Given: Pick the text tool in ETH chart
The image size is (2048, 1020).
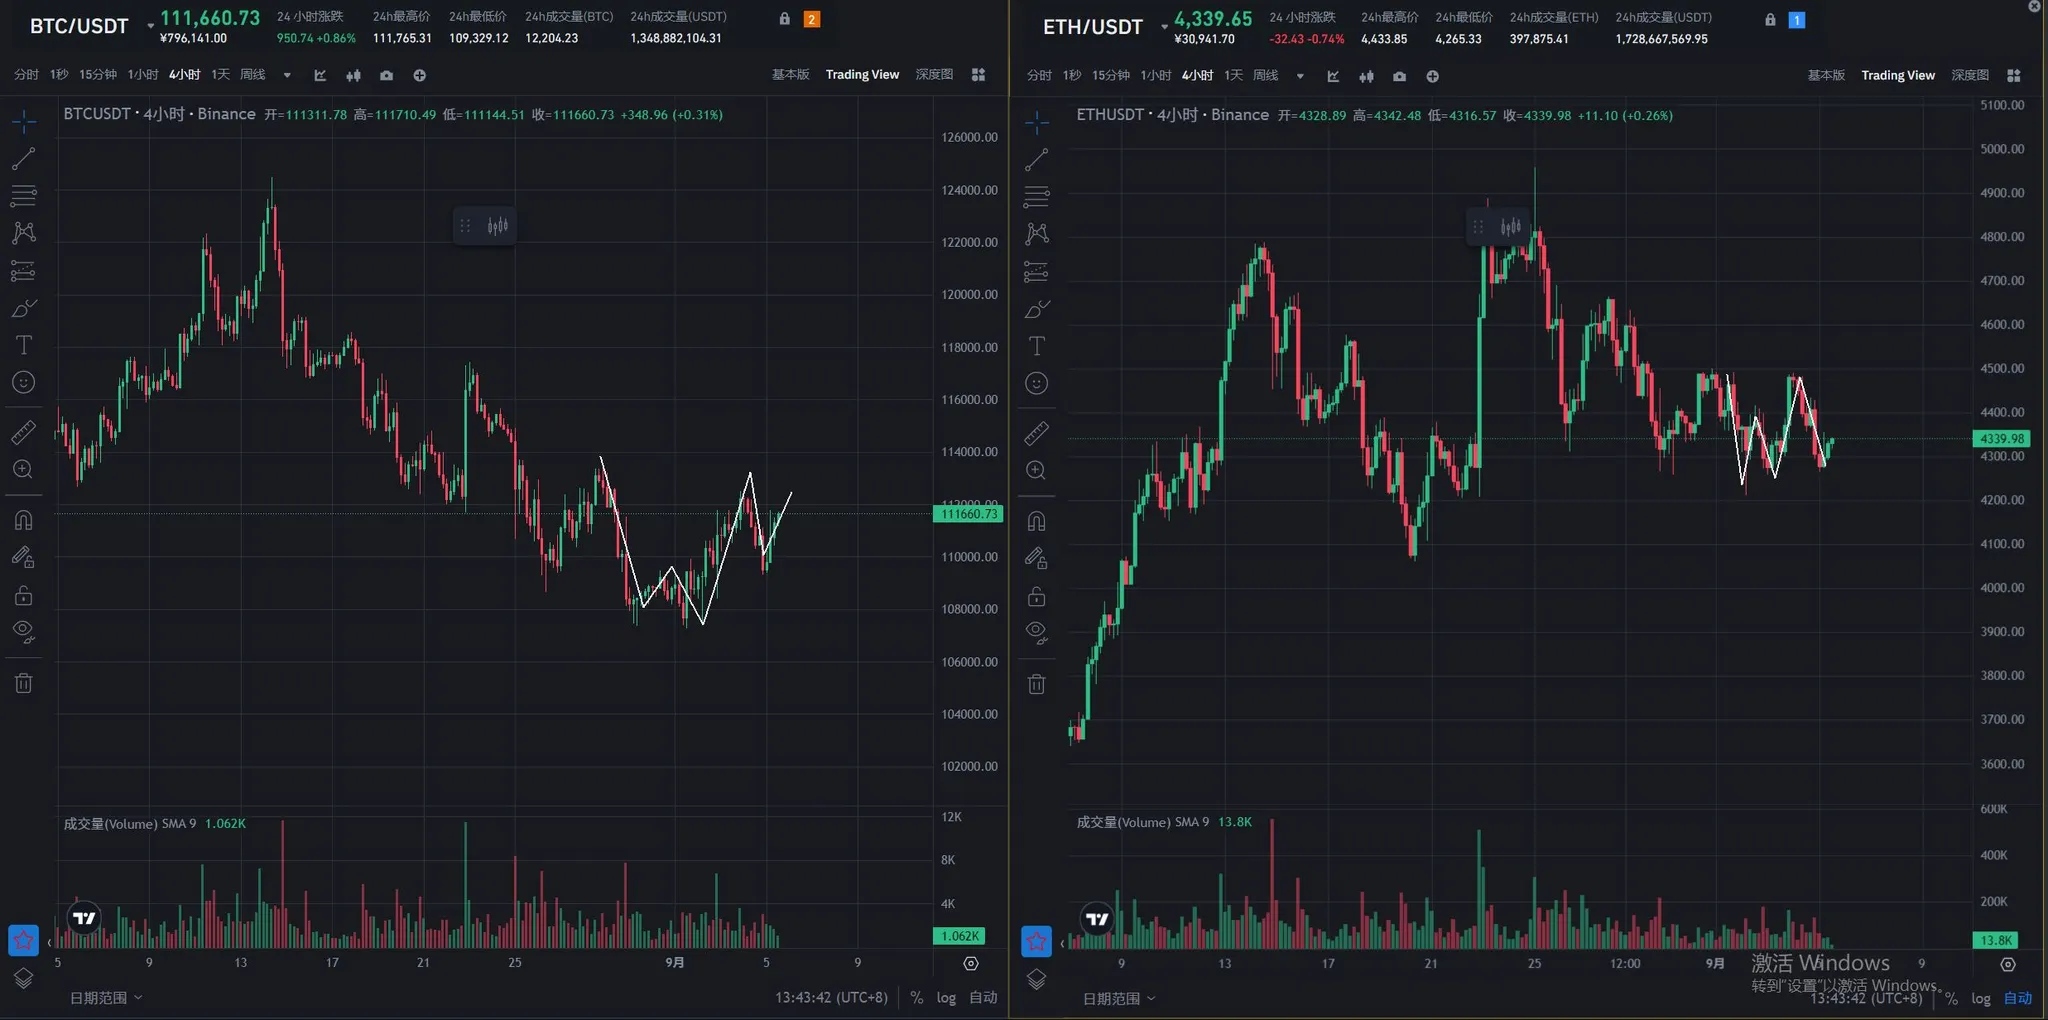Looking at the screenshot, I should click(1037, 346).
